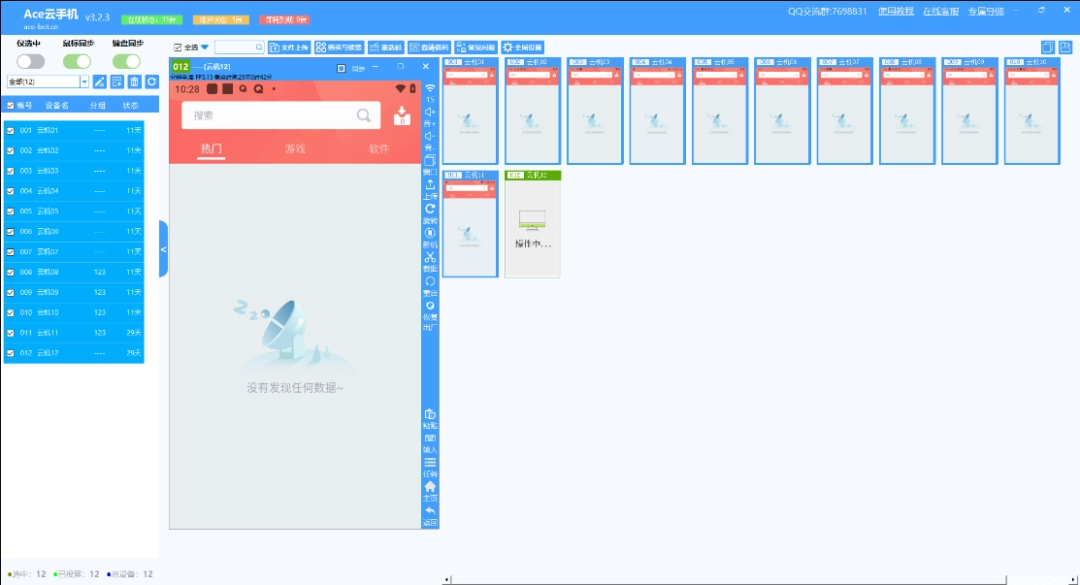Open the 全部(12) group dropdown
Screen dimensions: 1080x585
[84, 82]
